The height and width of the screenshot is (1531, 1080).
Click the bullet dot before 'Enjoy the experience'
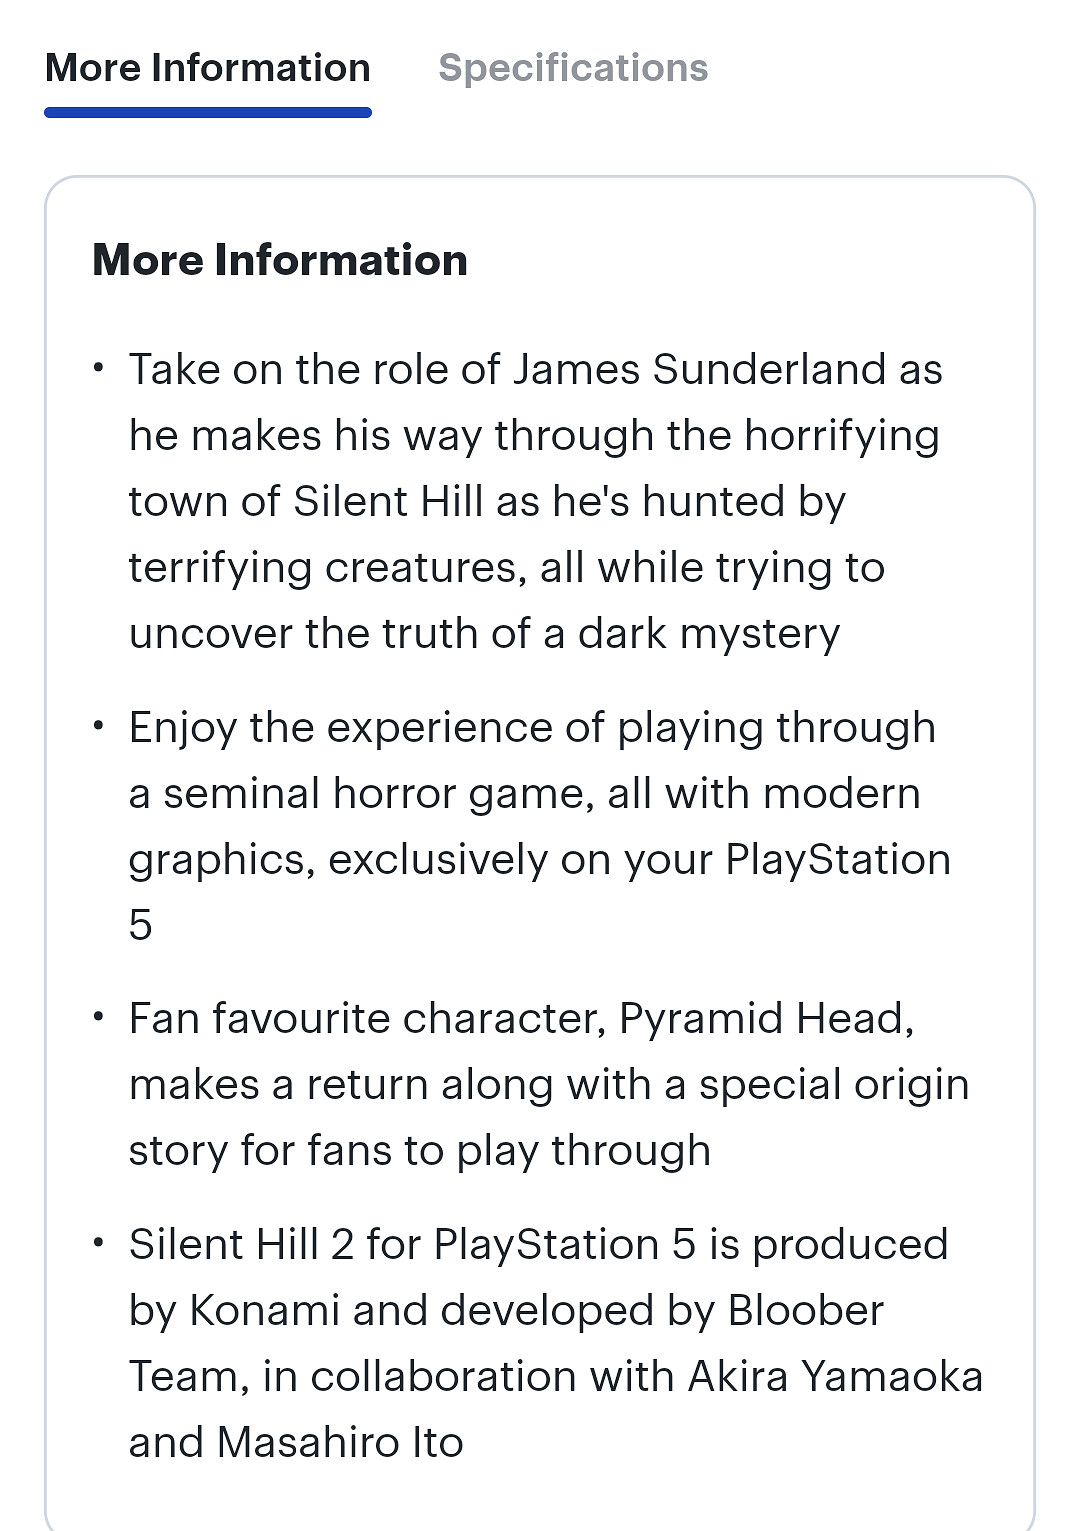click(98, 726)
